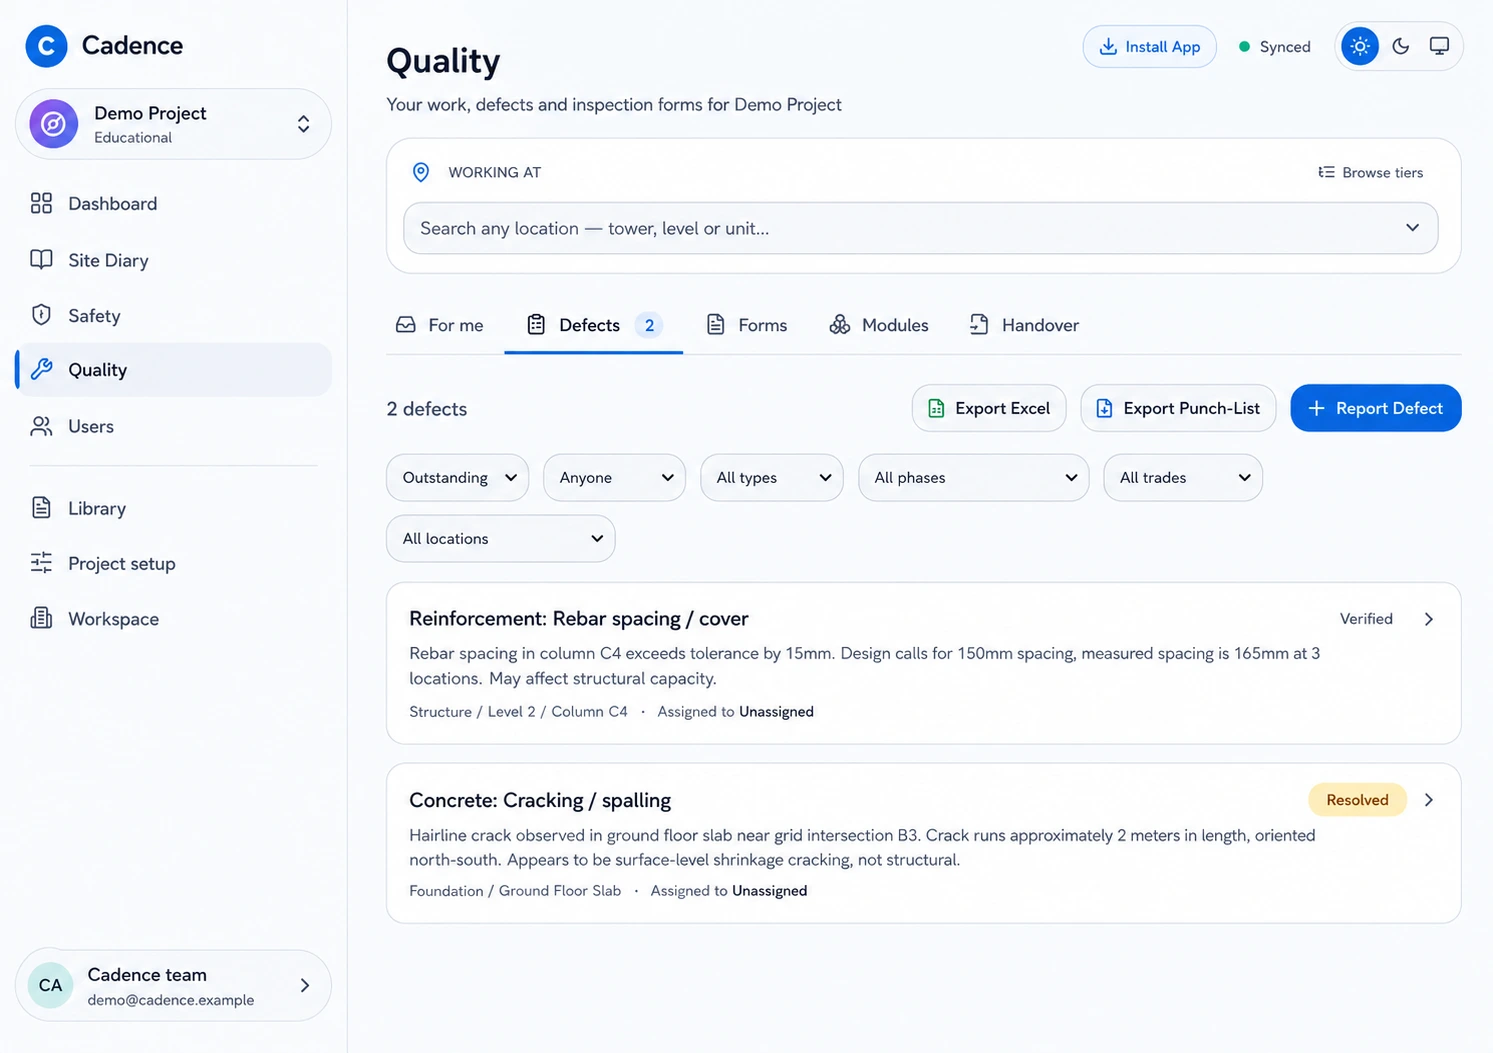
Task: Switch to light theme
Action: [1360, 46]
